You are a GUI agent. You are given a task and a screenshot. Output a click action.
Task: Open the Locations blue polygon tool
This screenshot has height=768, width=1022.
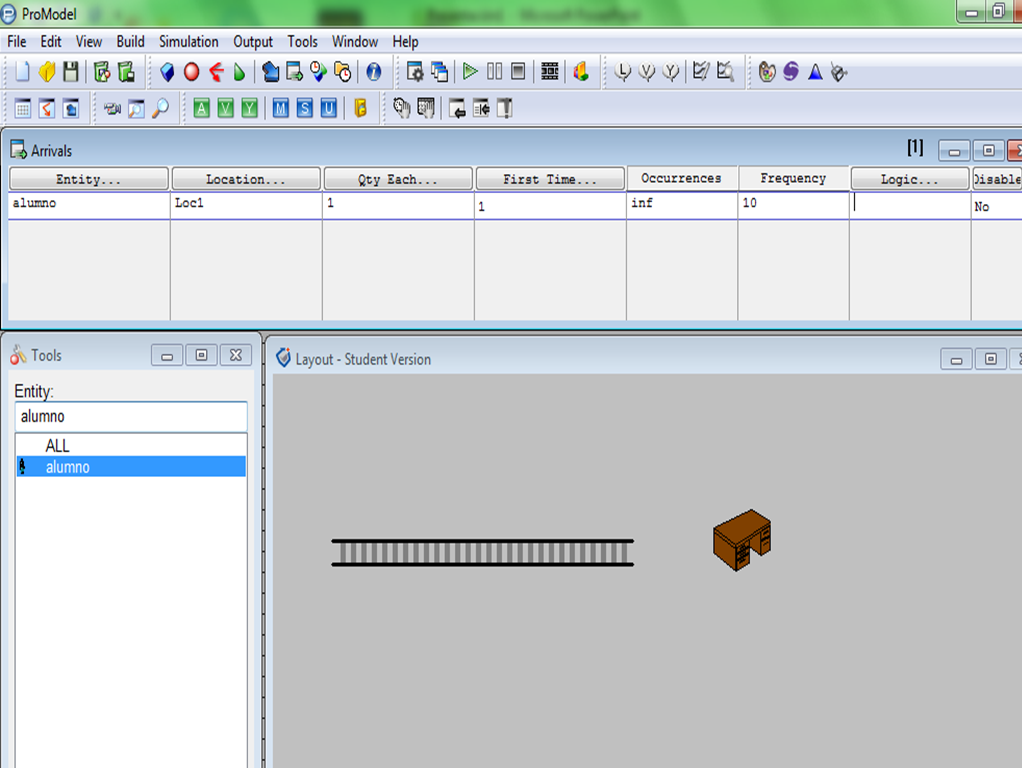167,72
